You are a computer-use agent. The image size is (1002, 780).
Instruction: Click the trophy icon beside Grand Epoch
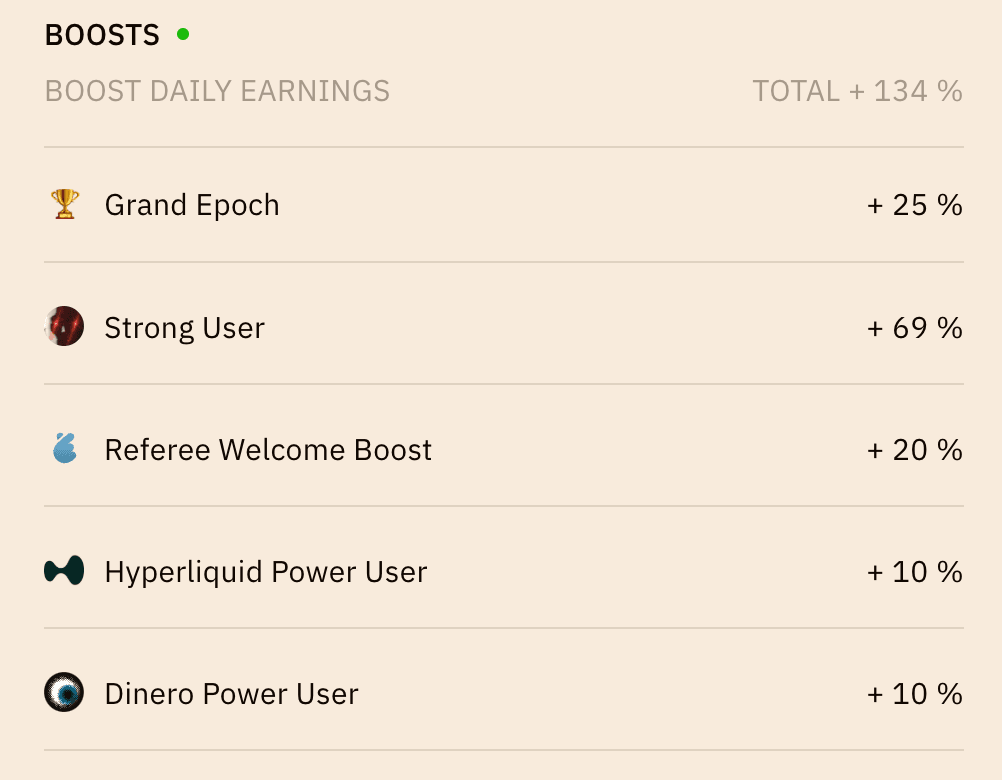[64, 204]
